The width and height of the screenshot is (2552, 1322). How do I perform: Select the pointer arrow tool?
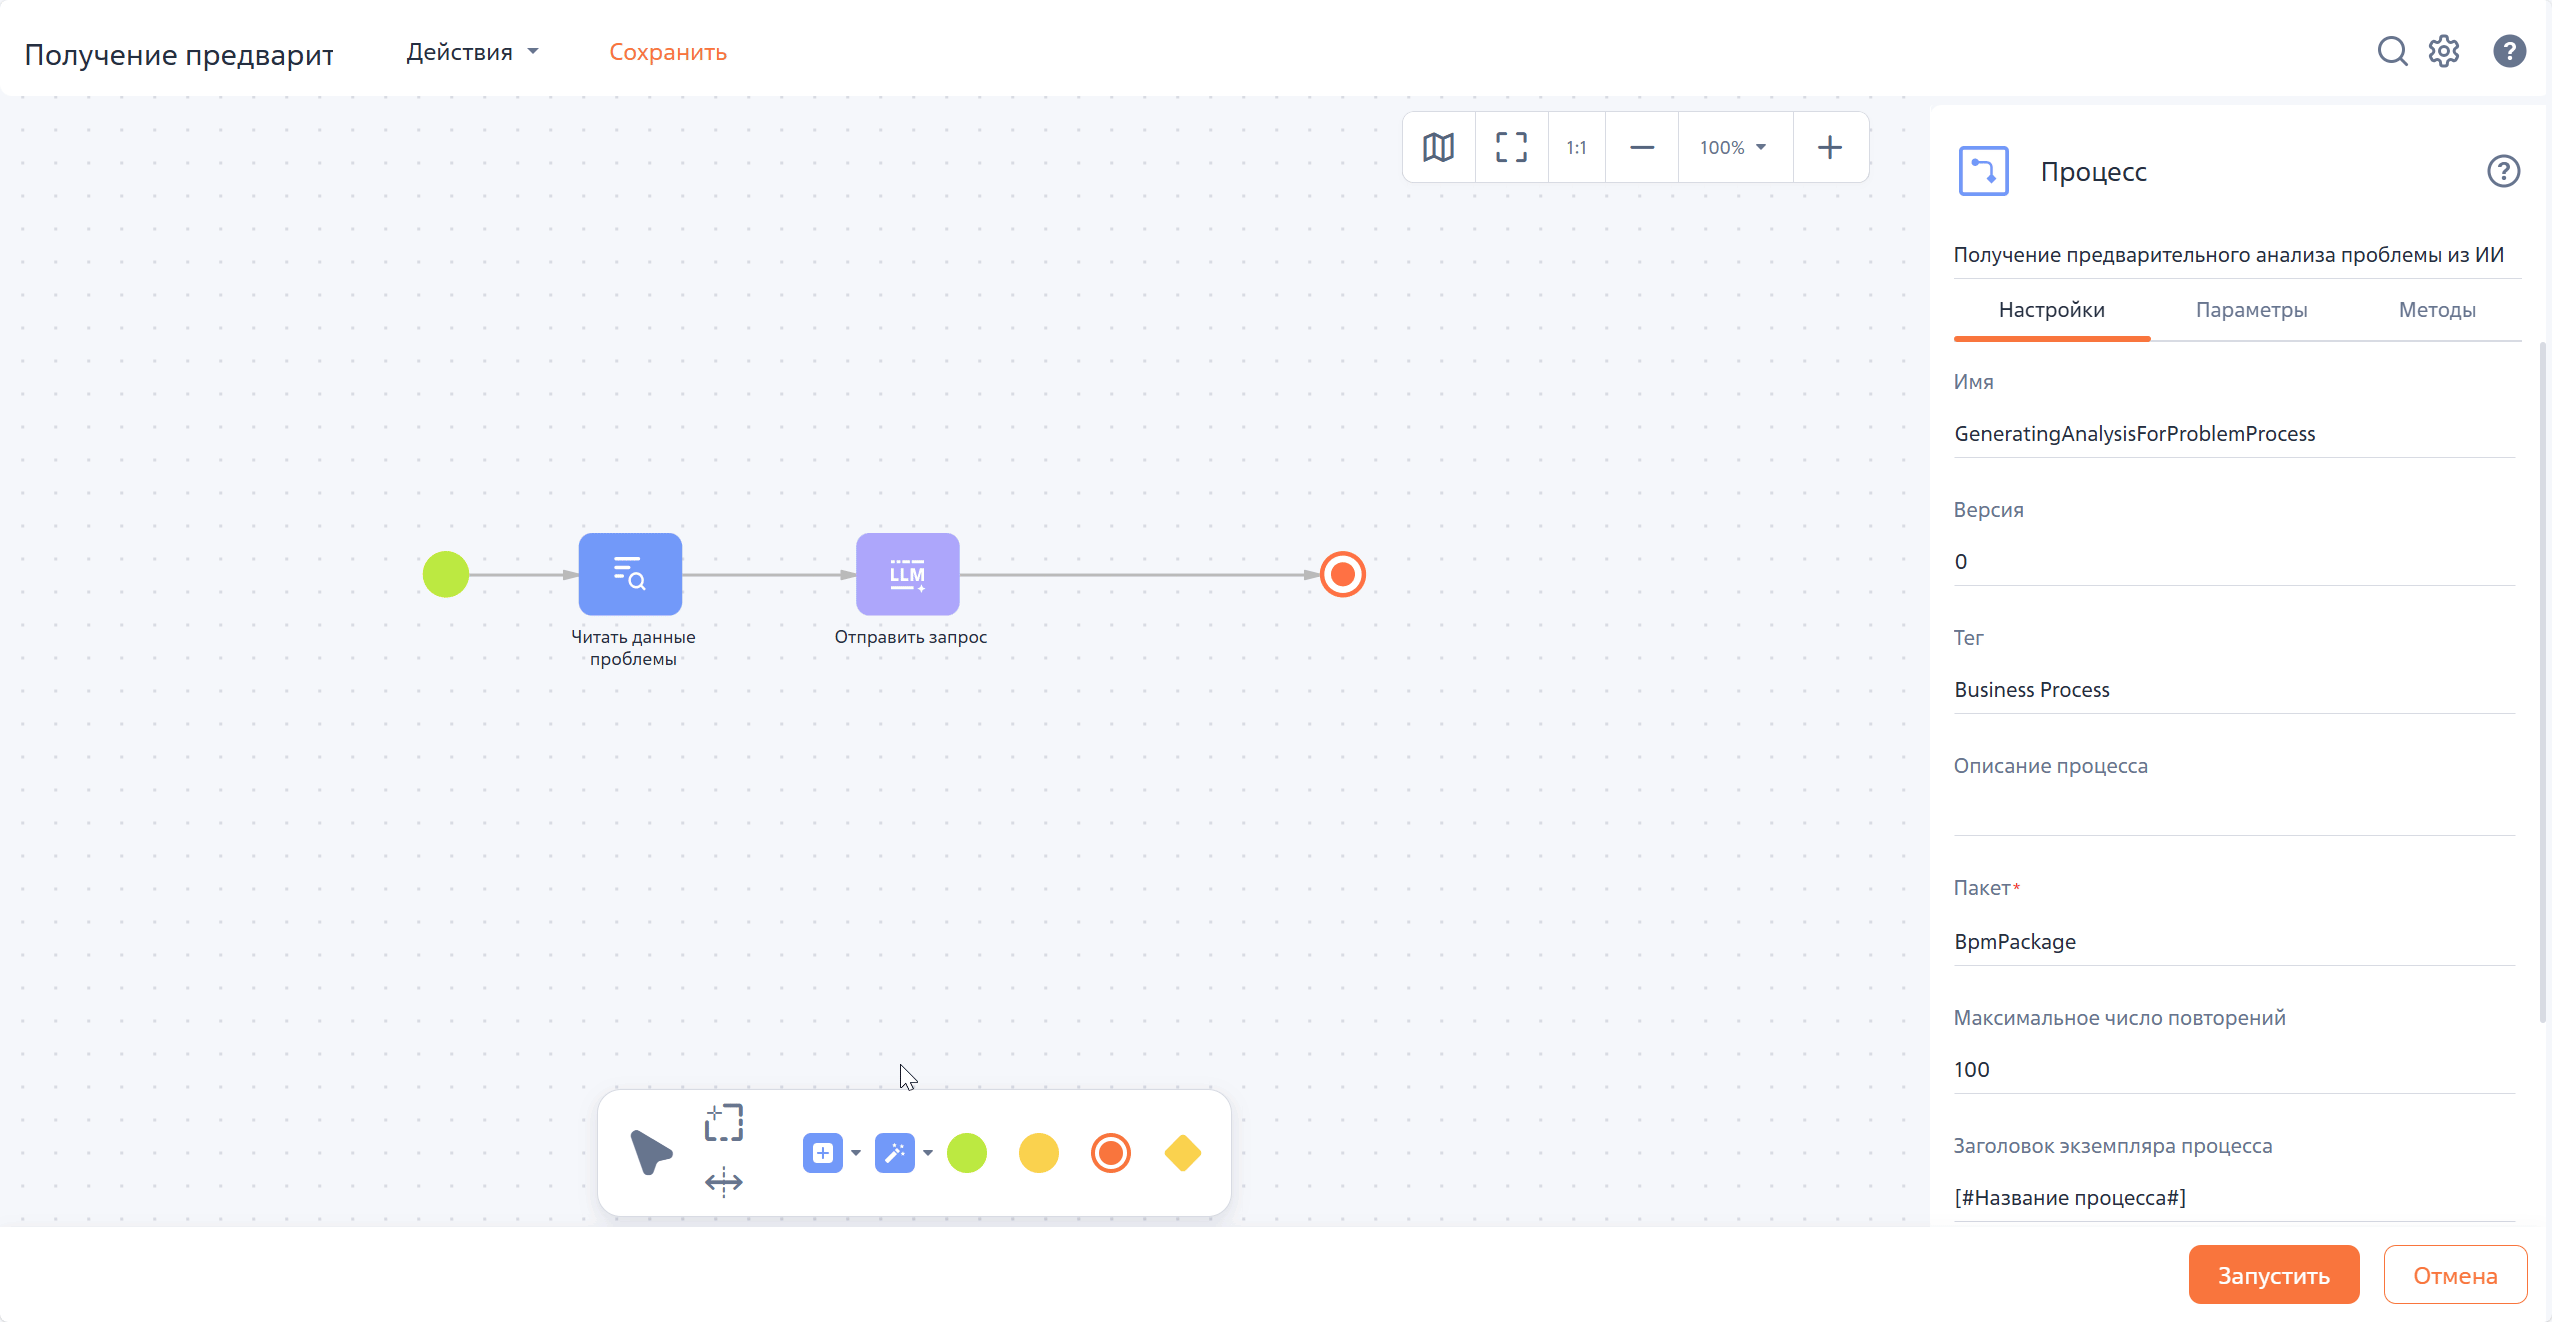651,1152
